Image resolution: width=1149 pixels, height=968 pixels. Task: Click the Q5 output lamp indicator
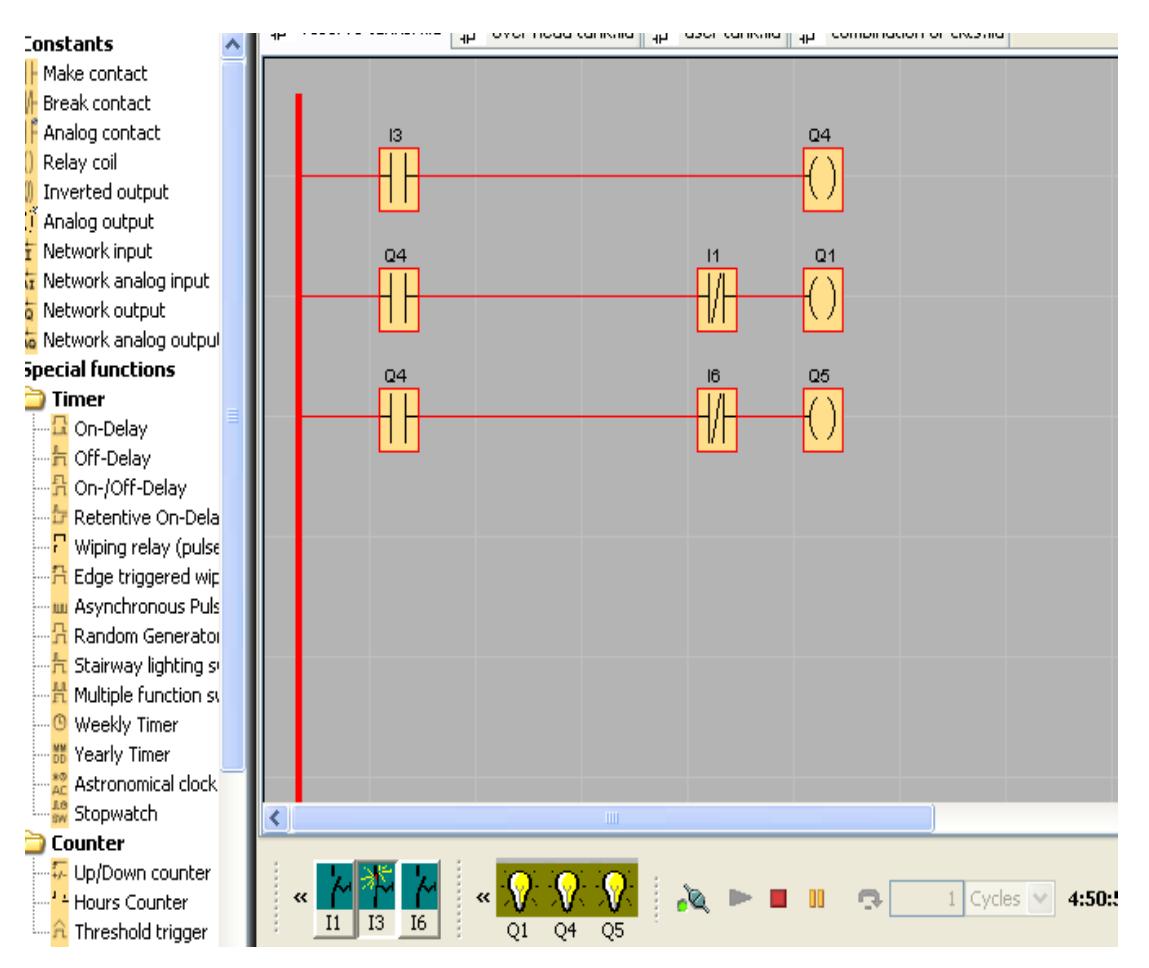click(613, 890)
